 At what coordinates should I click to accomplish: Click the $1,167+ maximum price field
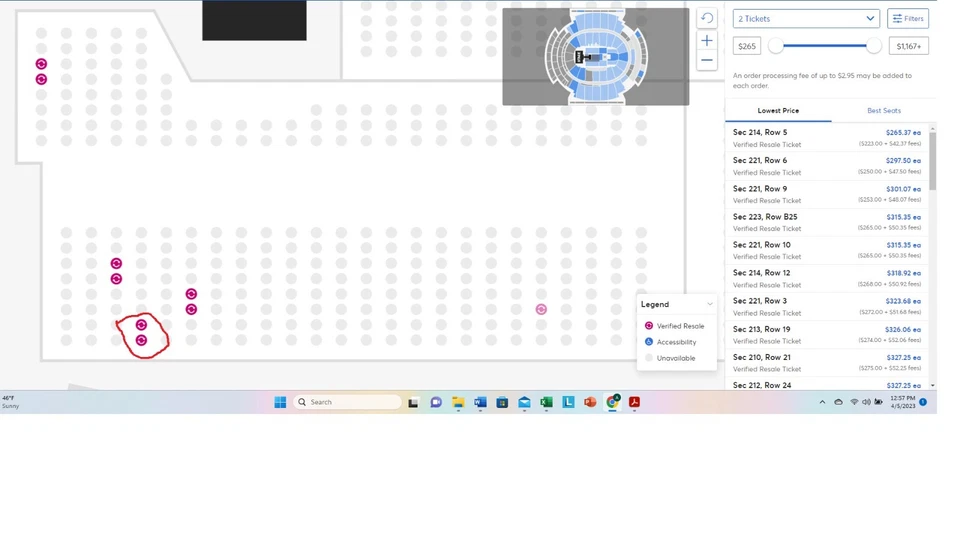[909, 46]
